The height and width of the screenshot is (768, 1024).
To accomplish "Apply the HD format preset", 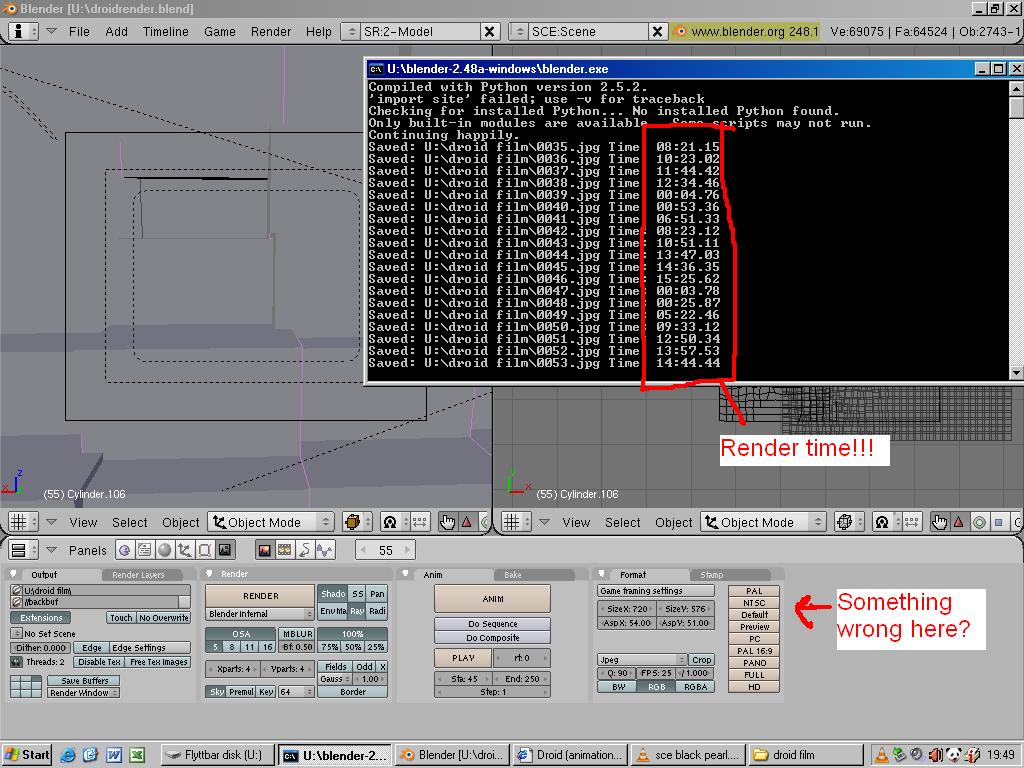I will pyautogui.click(x=754, y=686).
